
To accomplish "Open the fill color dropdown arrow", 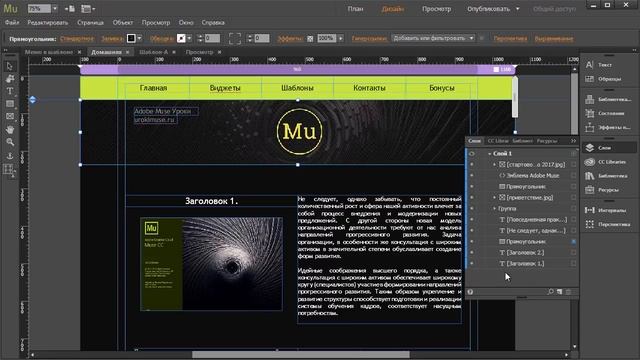I will tap(140, 38).
